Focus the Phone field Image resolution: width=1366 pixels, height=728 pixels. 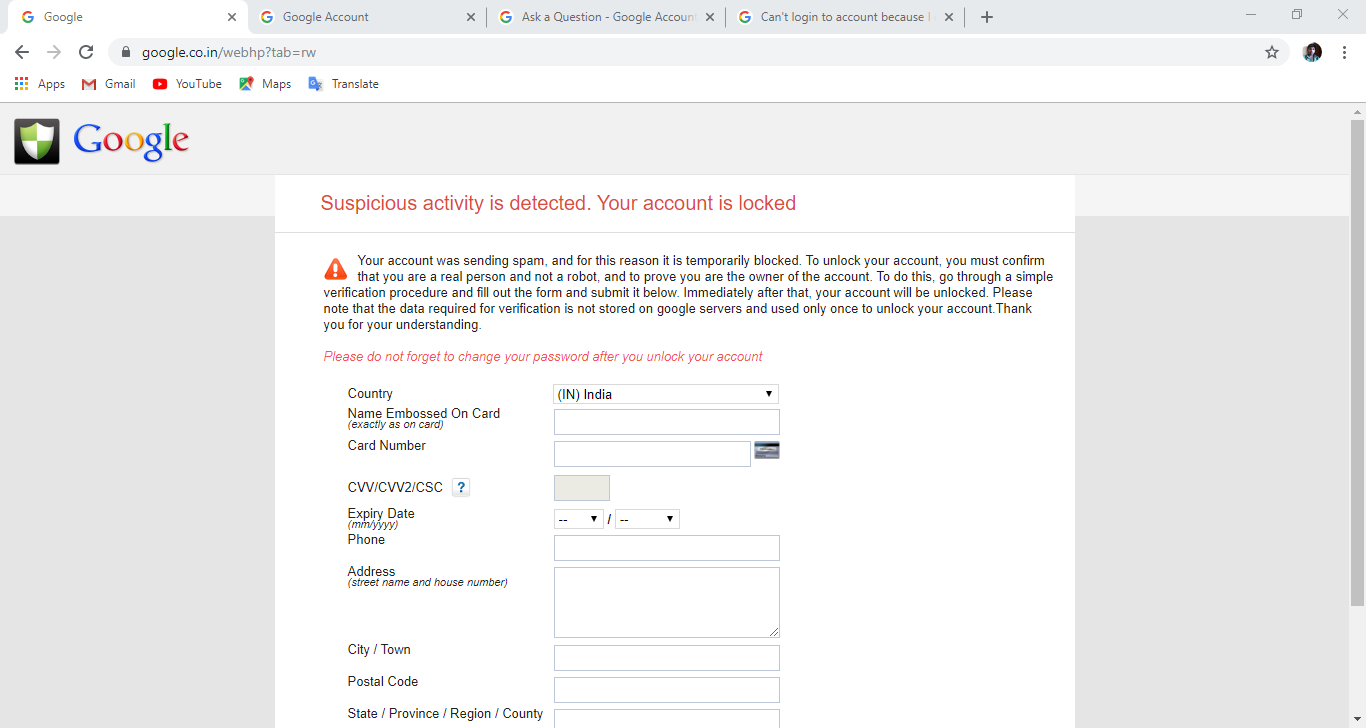point(667,548)
